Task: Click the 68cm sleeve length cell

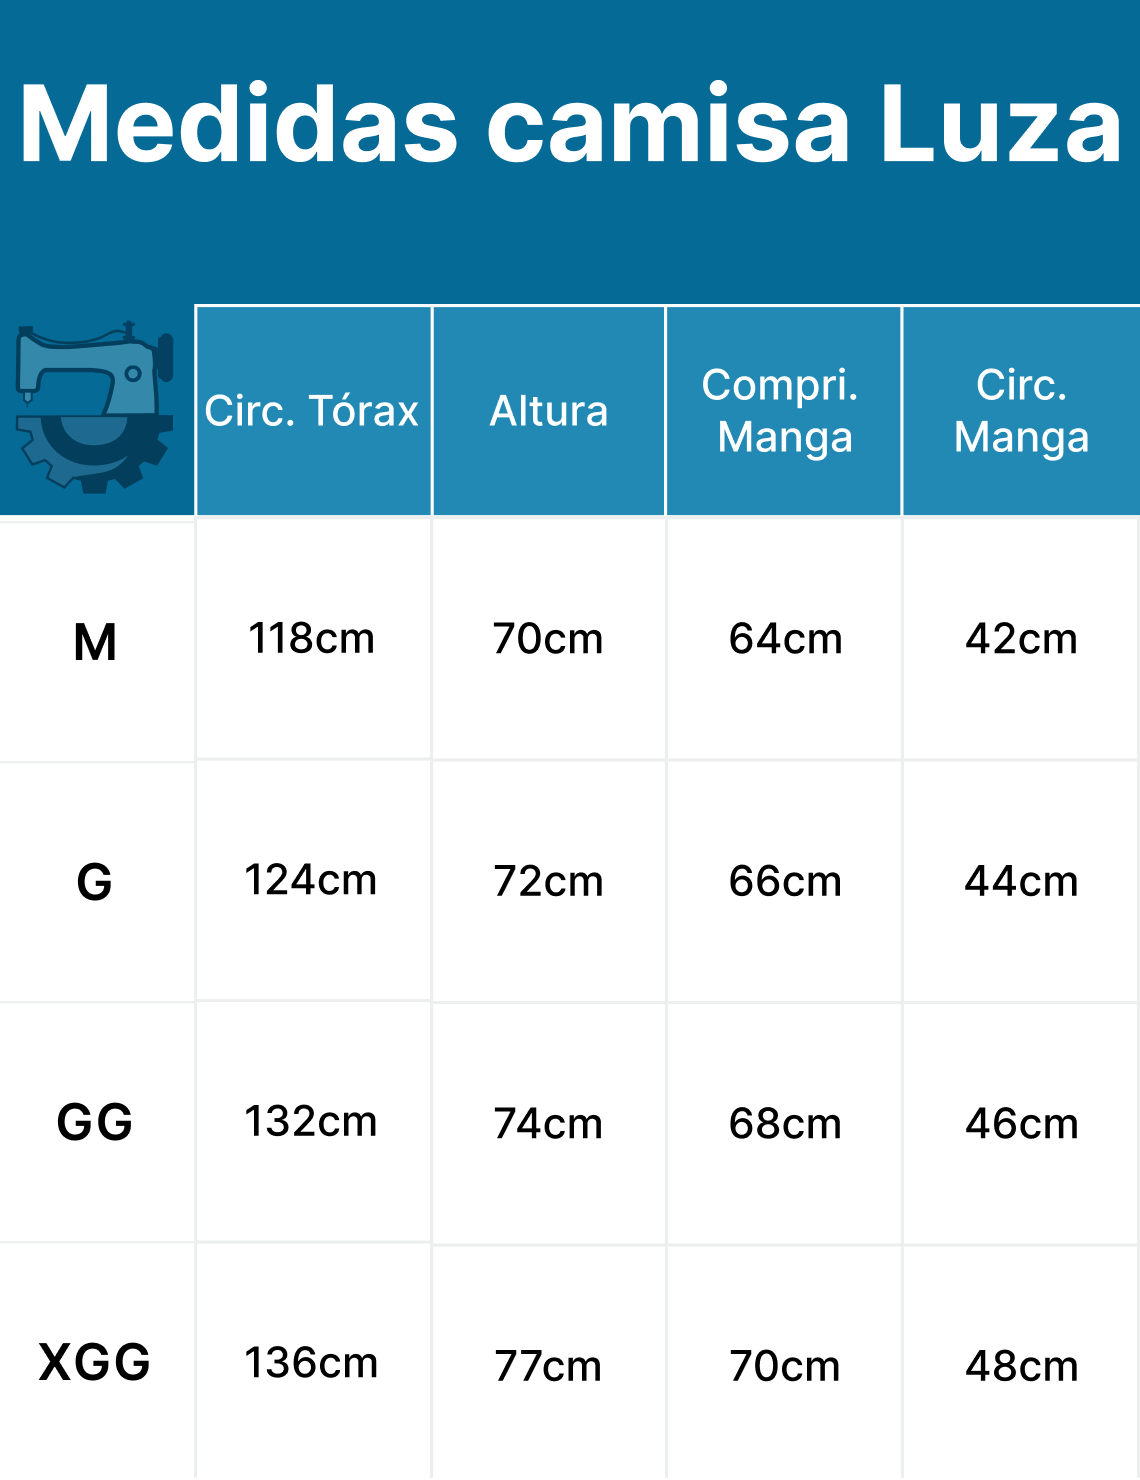Action: click(x=785, y=1124)
